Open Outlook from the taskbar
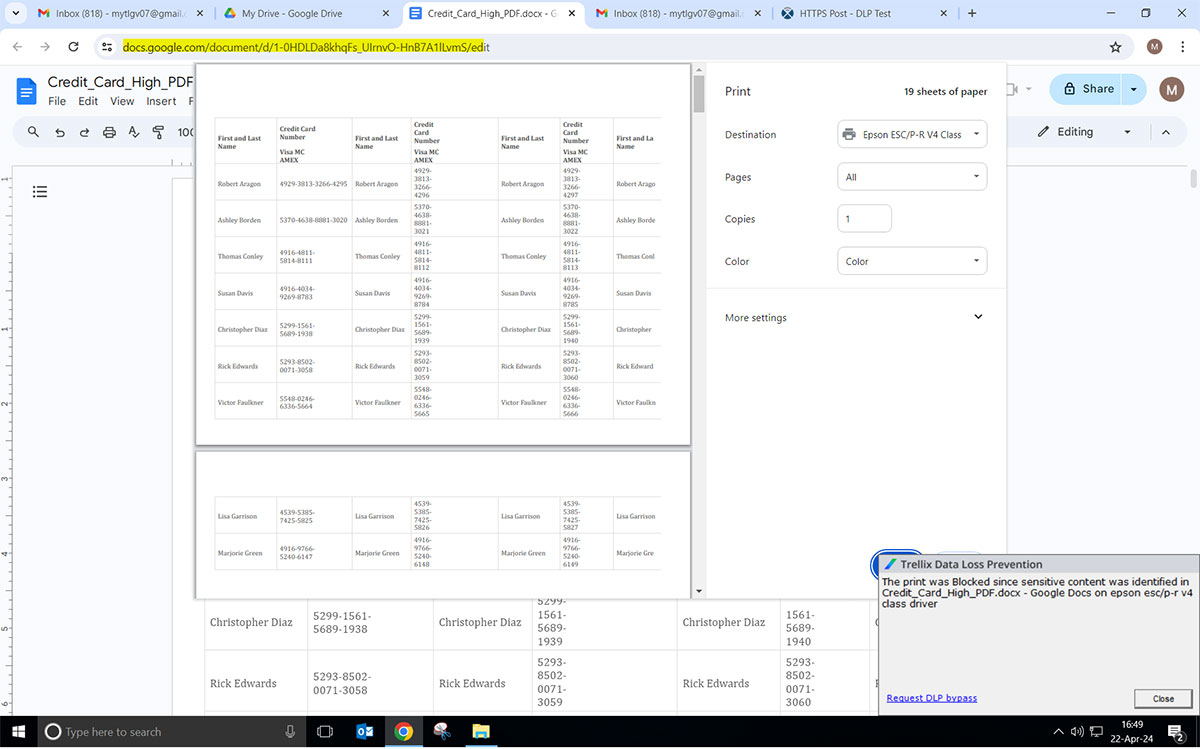The height and width of the screenshot is (749, 1200). [364, 731]
